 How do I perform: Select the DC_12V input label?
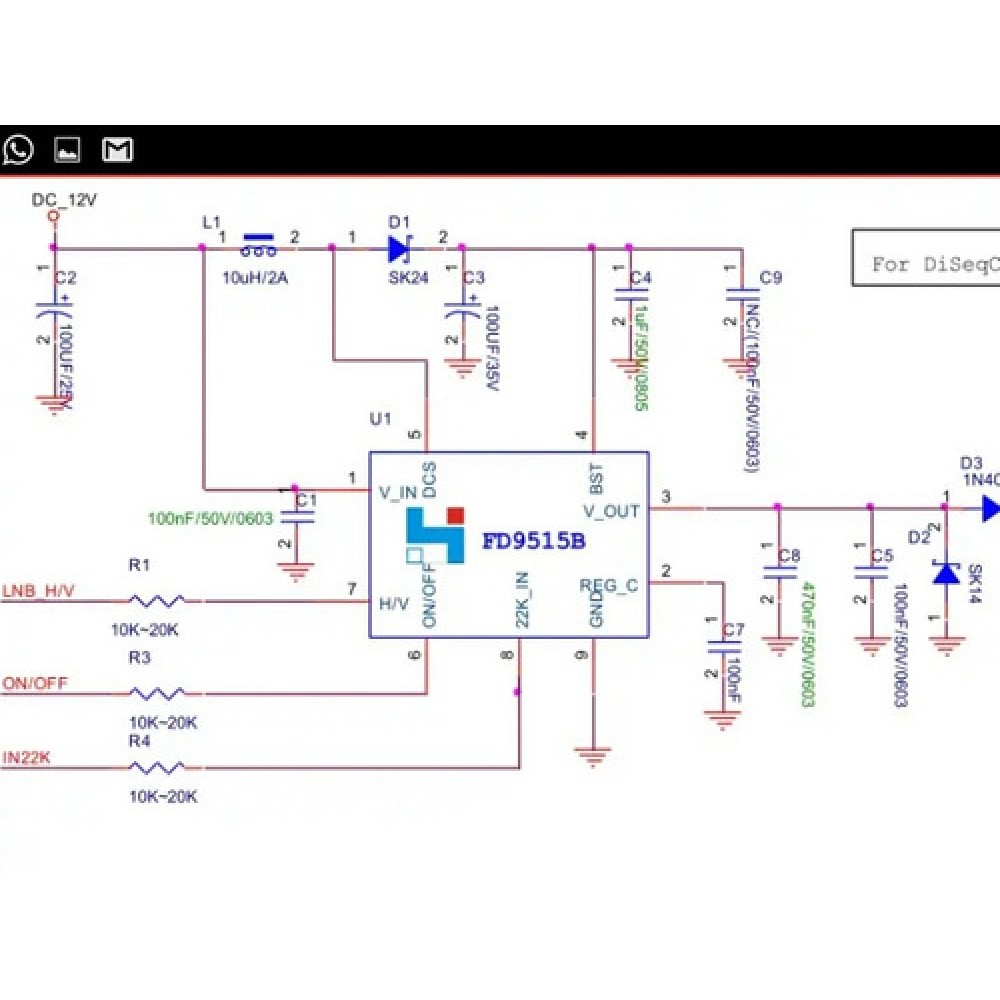[64, 200]
